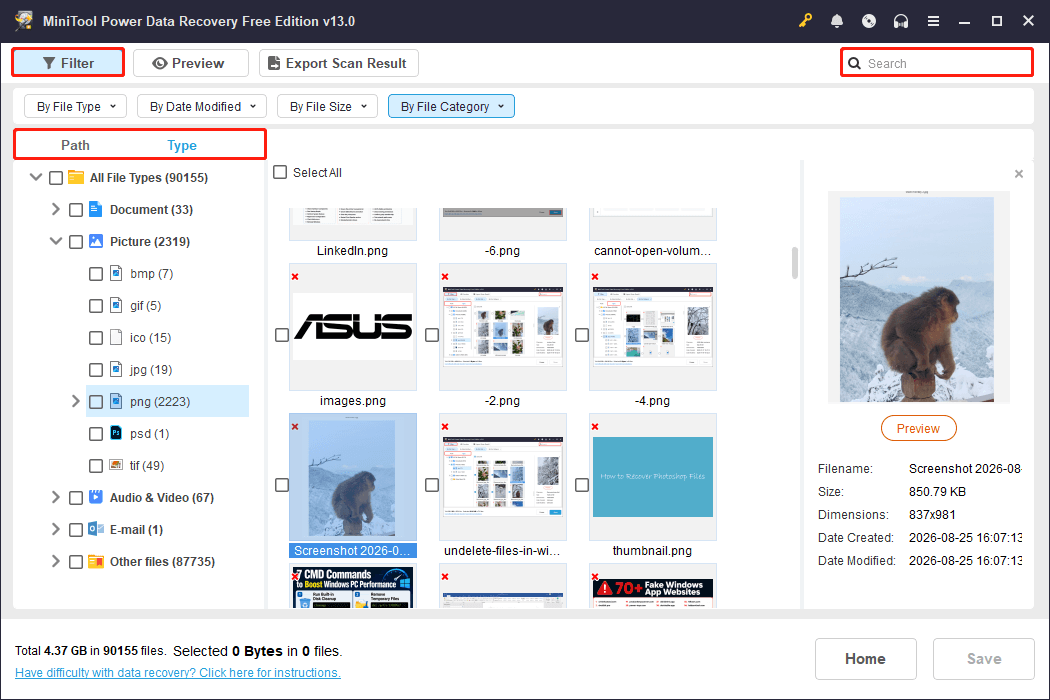The width and height of the screenshot is (1050, 700).
Task: Click the ico file type icon
Action: (116, 337)
